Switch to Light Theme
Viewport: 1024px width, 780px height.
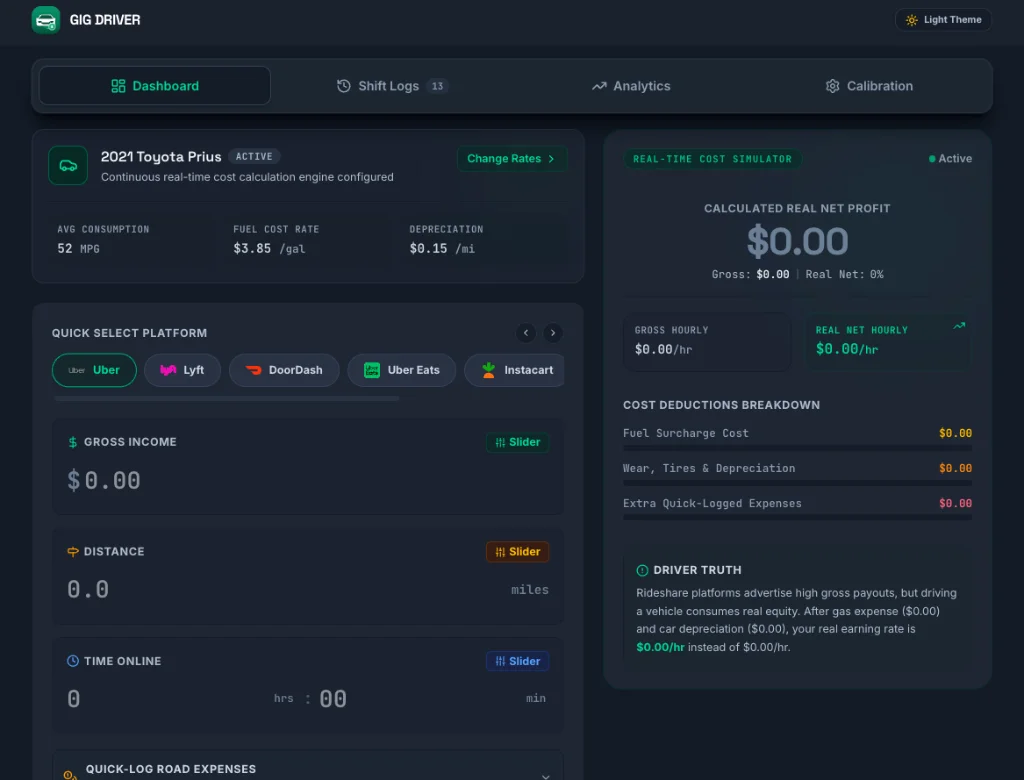point(943,20)
